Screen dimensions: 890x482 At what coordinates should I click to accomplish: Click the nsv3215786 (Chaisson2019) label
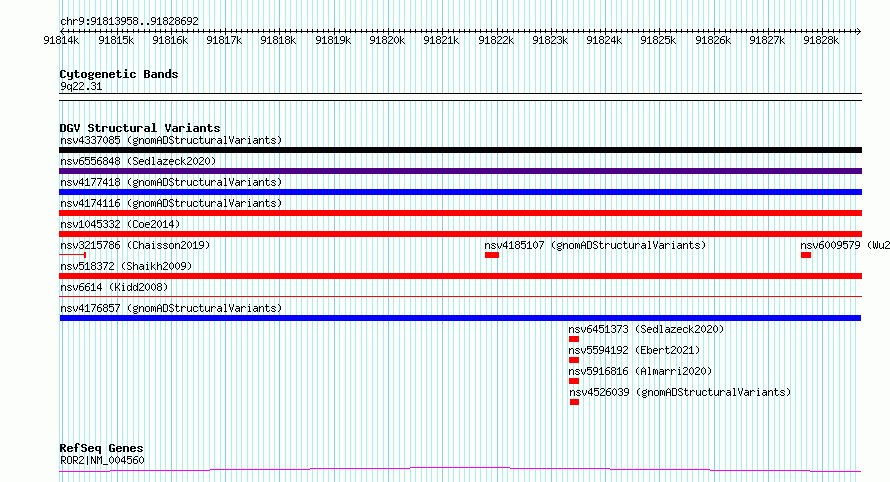pos(135,245)
